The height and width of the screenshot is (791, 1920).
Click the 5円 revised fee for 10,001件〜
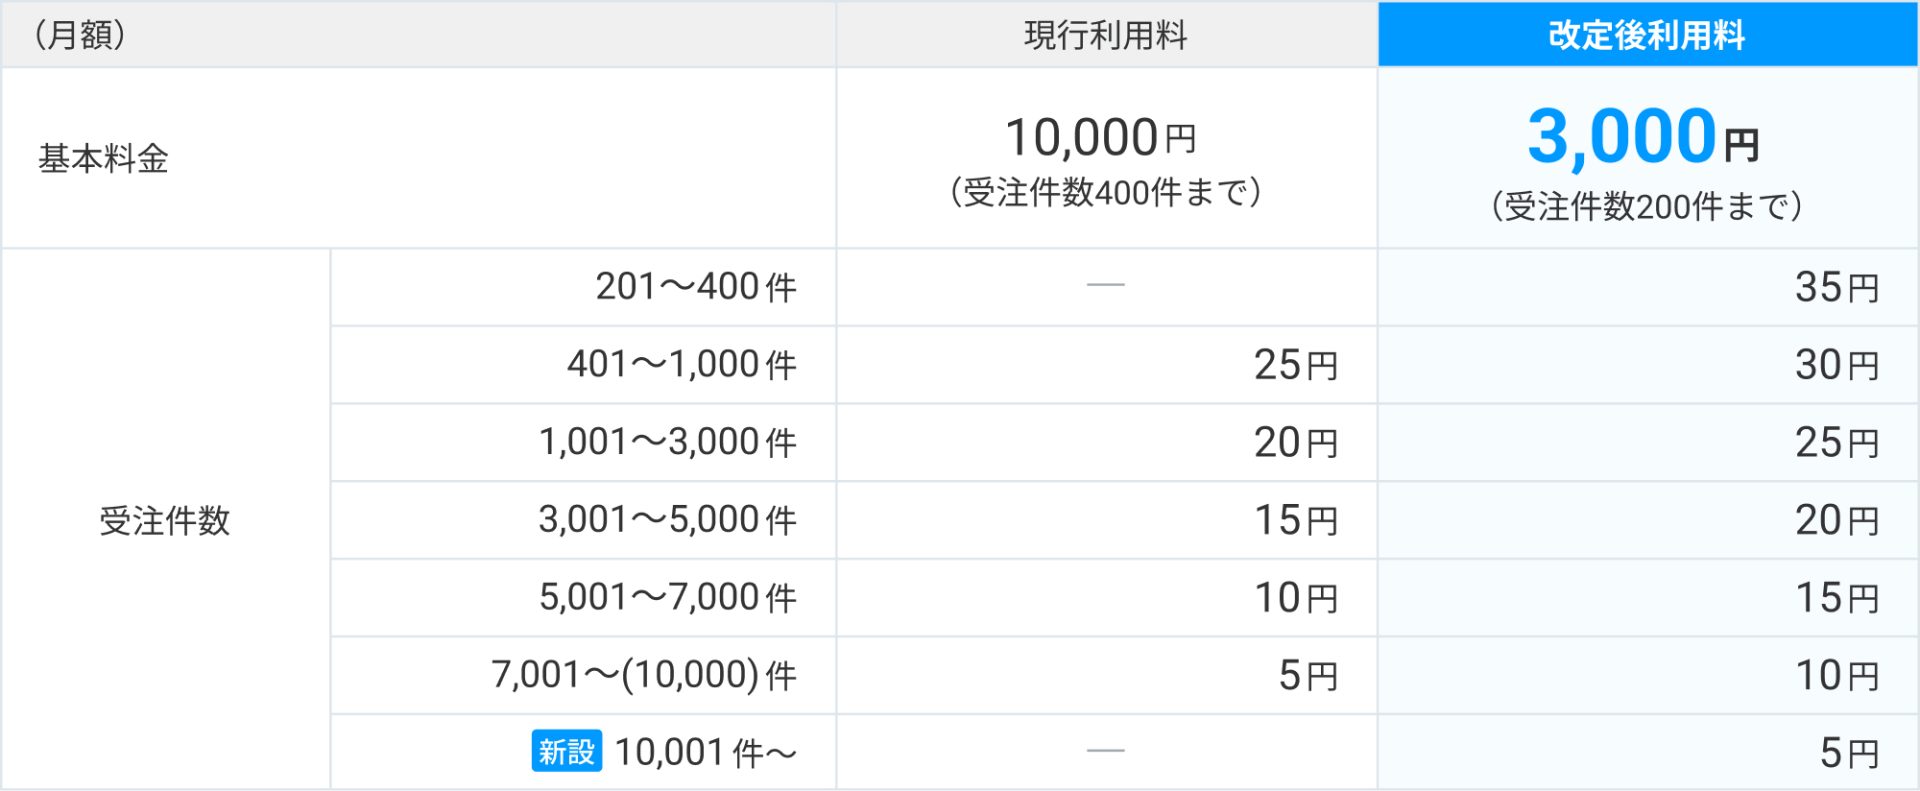click(1849, 753)
